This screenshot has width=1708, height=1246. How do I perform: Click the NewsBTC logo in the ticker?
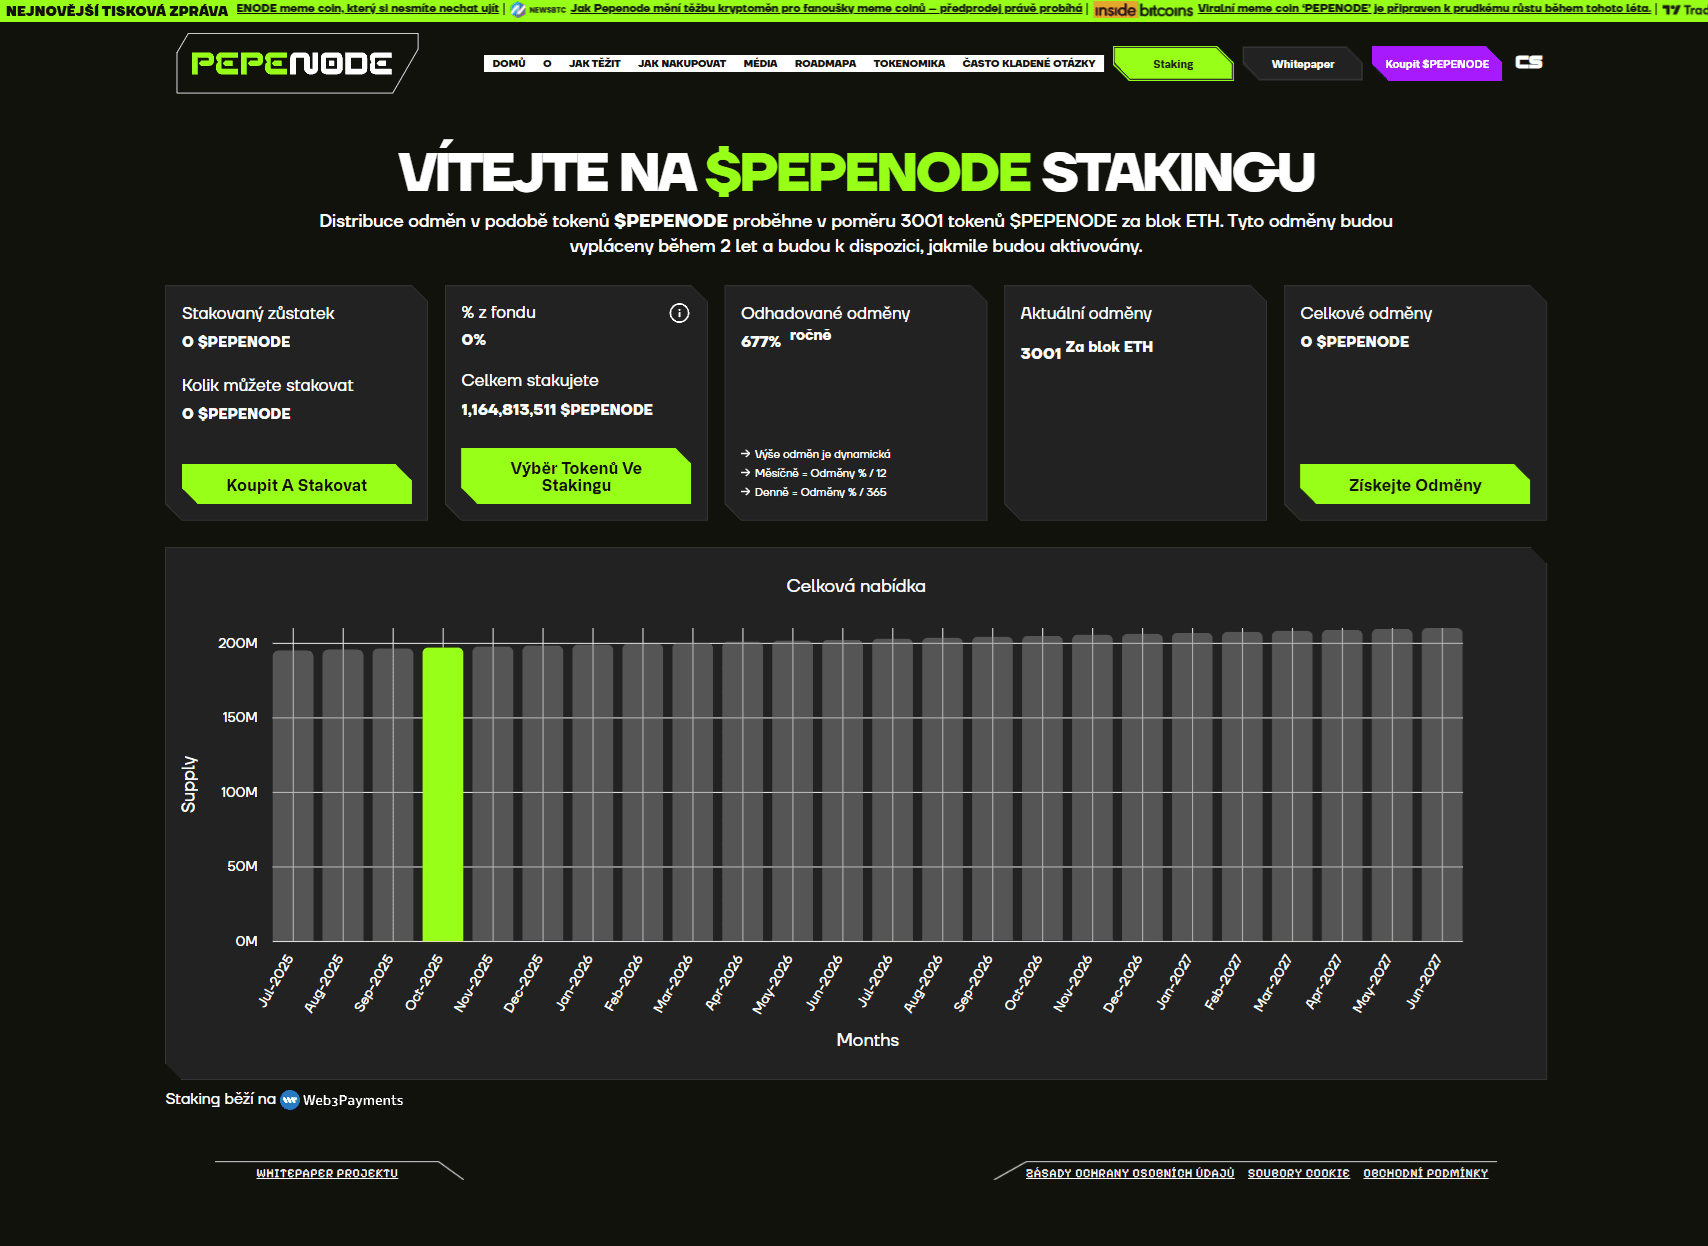coord(539,9)
